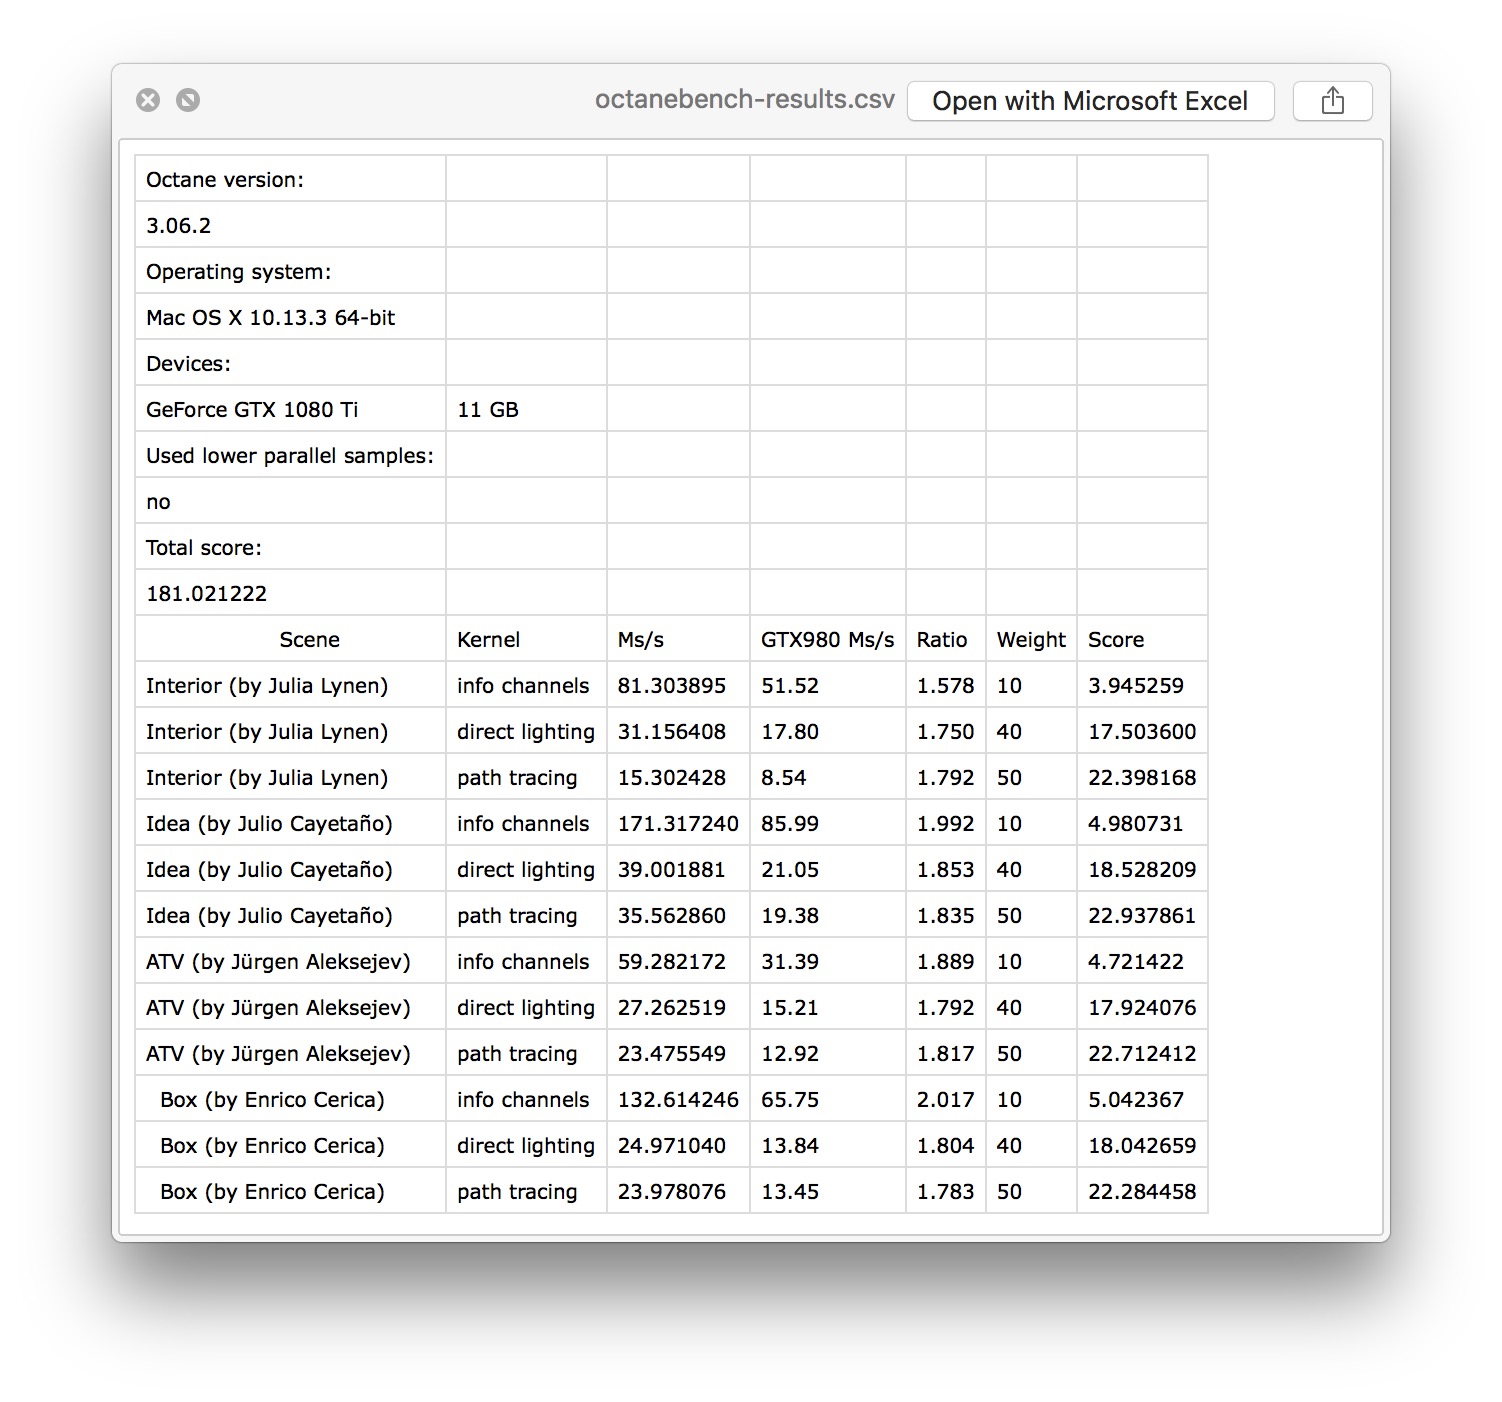Select Ms/s value 81.303895

pyautogui.click(x=678, y=685)
